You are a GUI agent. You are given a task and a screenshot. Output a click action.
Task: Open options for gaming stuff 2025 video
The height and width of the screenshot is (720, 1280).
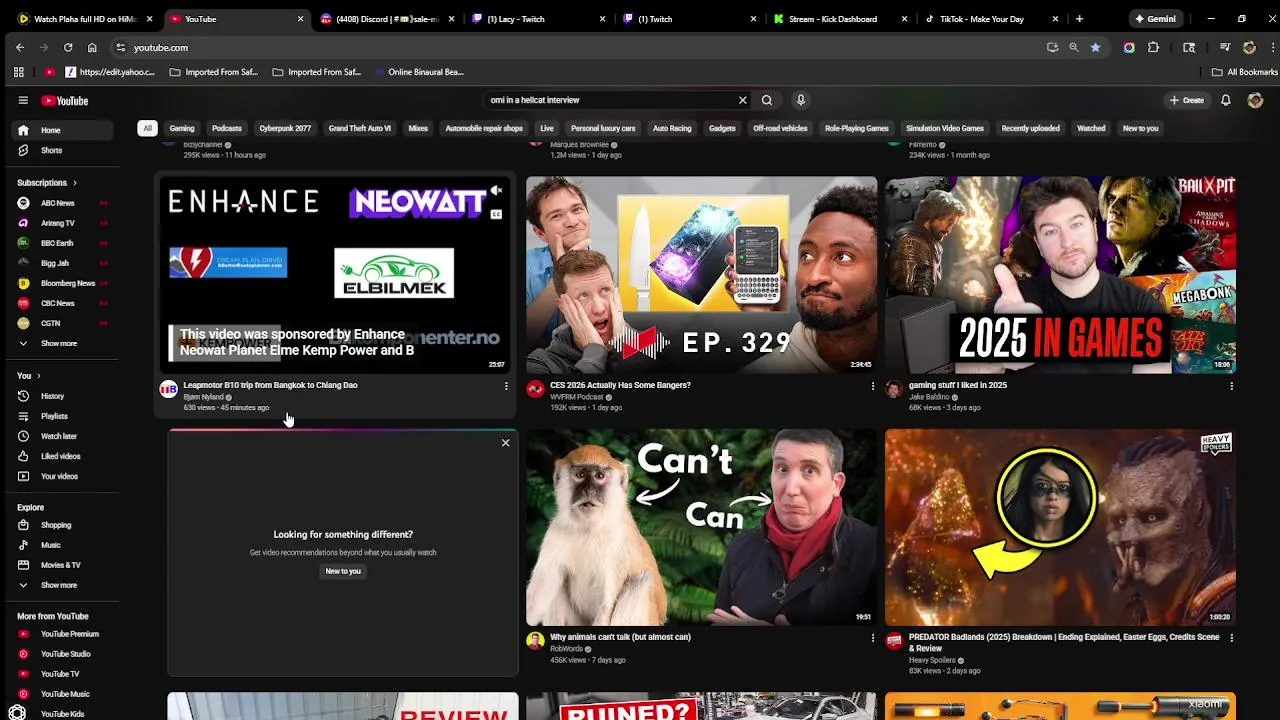[1231, 386]
